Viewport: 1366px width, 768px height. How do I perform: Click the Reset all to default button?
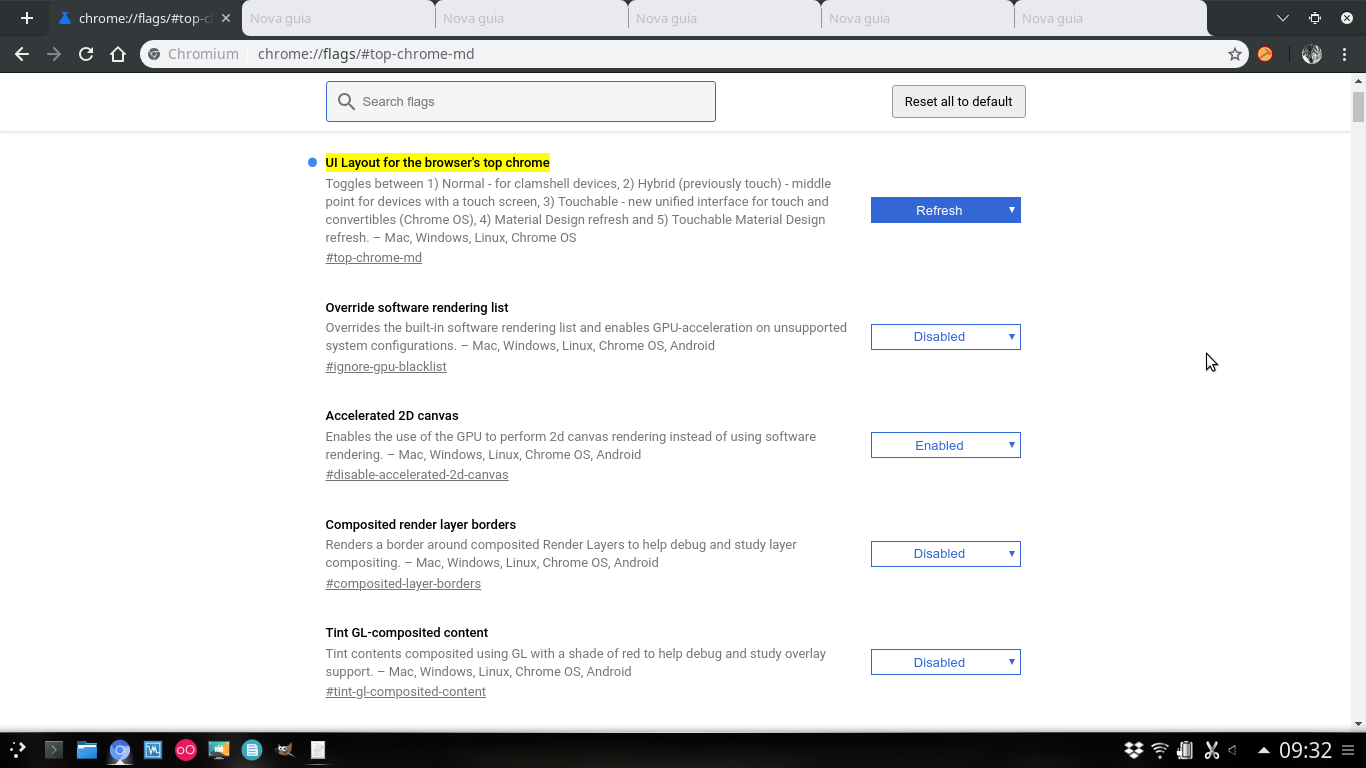957,101
